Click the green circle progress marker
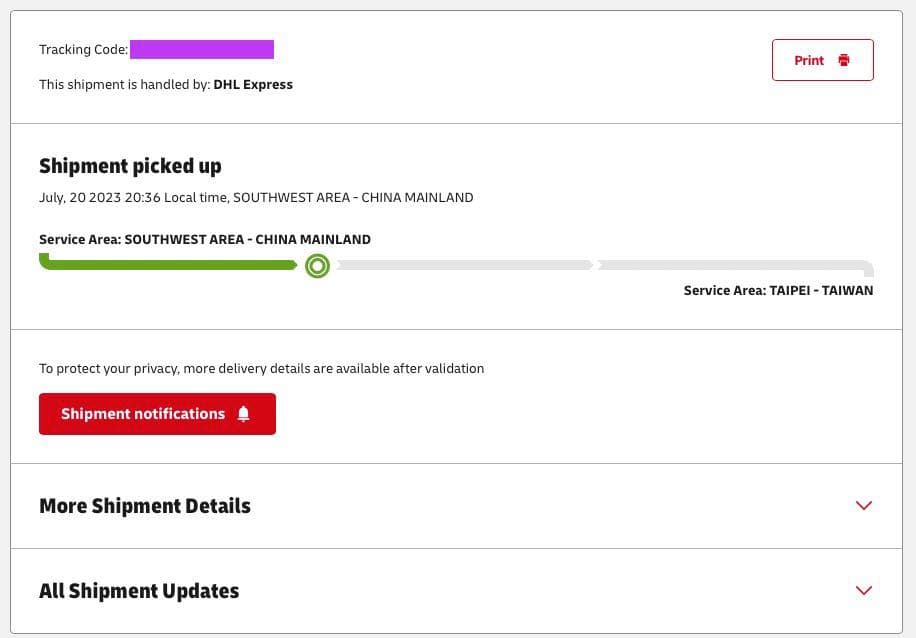Screen dimensions: 916x638 pyautogui.click(x=317, y=266)
